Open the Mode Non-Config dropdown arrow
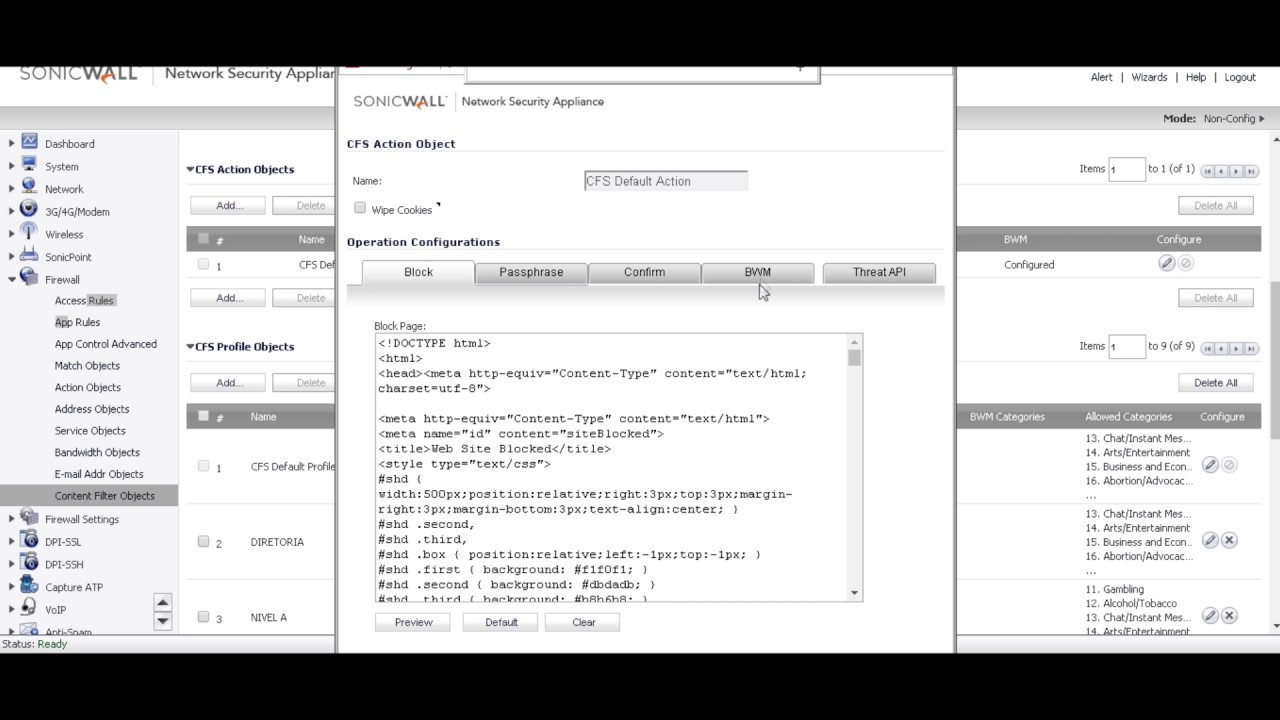Image resolution: width=1280 pixels, height=720 pixels. coord(1262,118)
